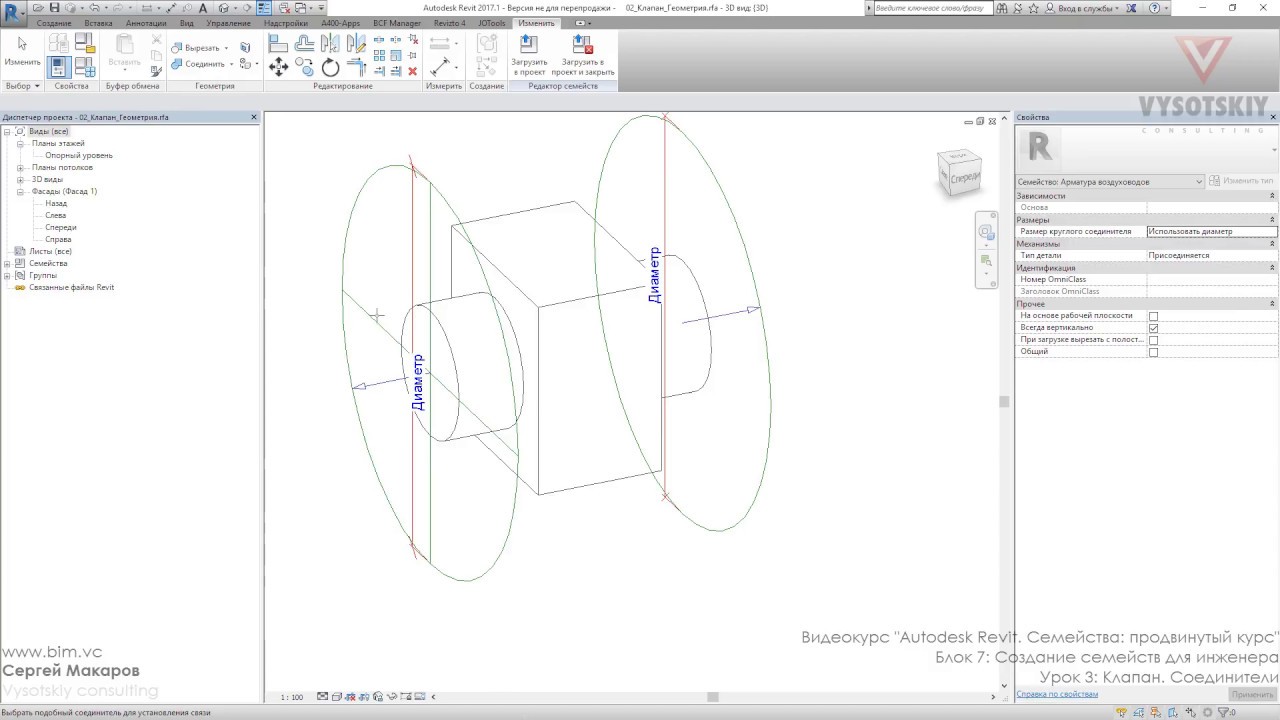Choose the Align tool
Screen dimensions: 1280x720
coord(278,43)
